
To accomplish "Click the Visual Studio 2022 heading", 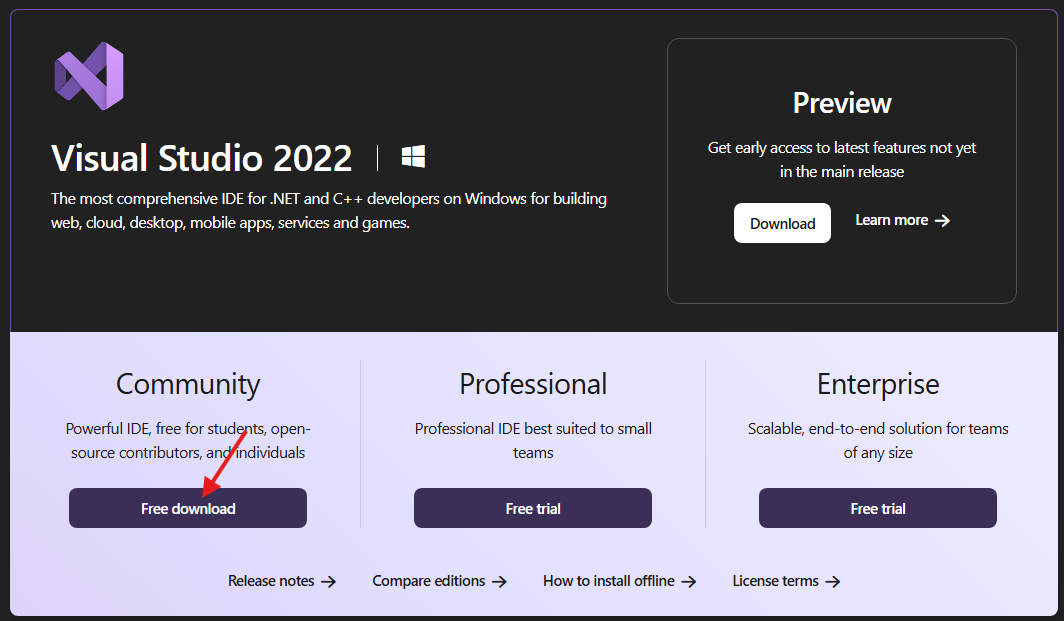I will [202, 157].
